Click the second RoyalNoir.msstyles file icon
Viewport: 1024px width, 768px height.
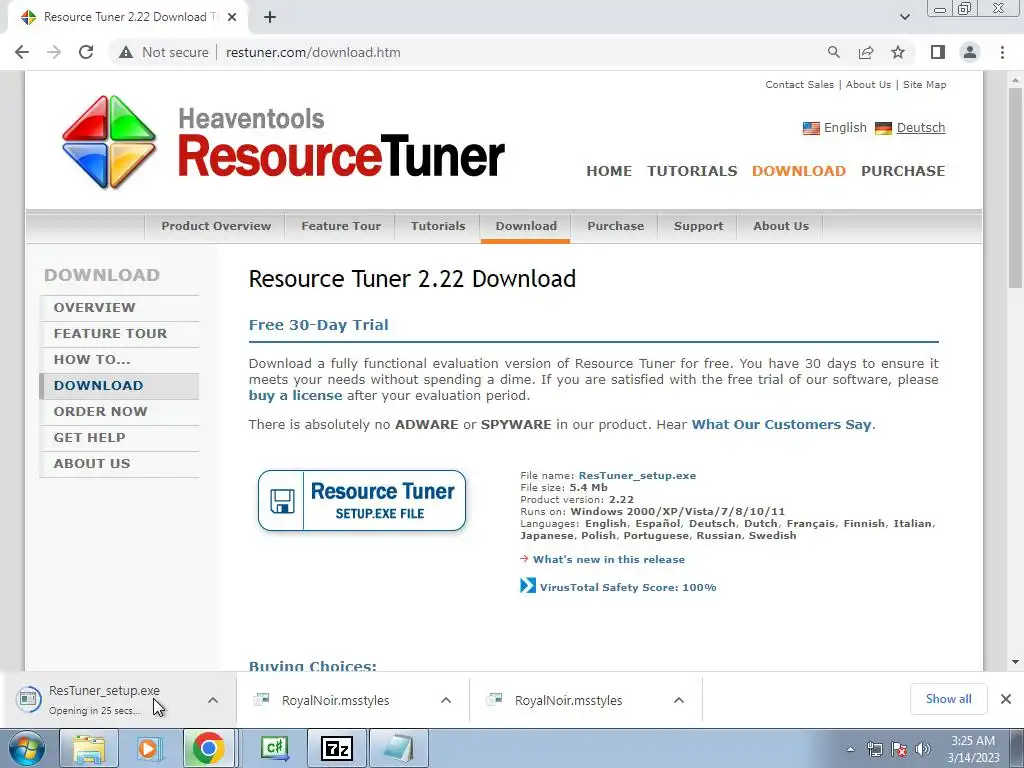tap(494, 699)
